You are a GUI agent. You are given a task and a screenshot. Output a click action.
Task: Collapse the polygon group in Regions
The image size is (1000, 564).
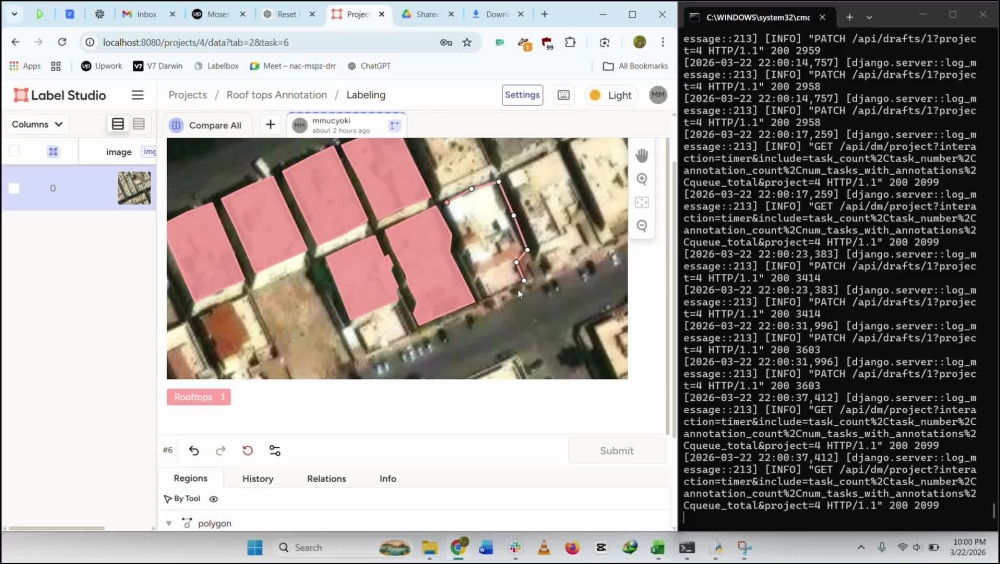tap(169, 523)
